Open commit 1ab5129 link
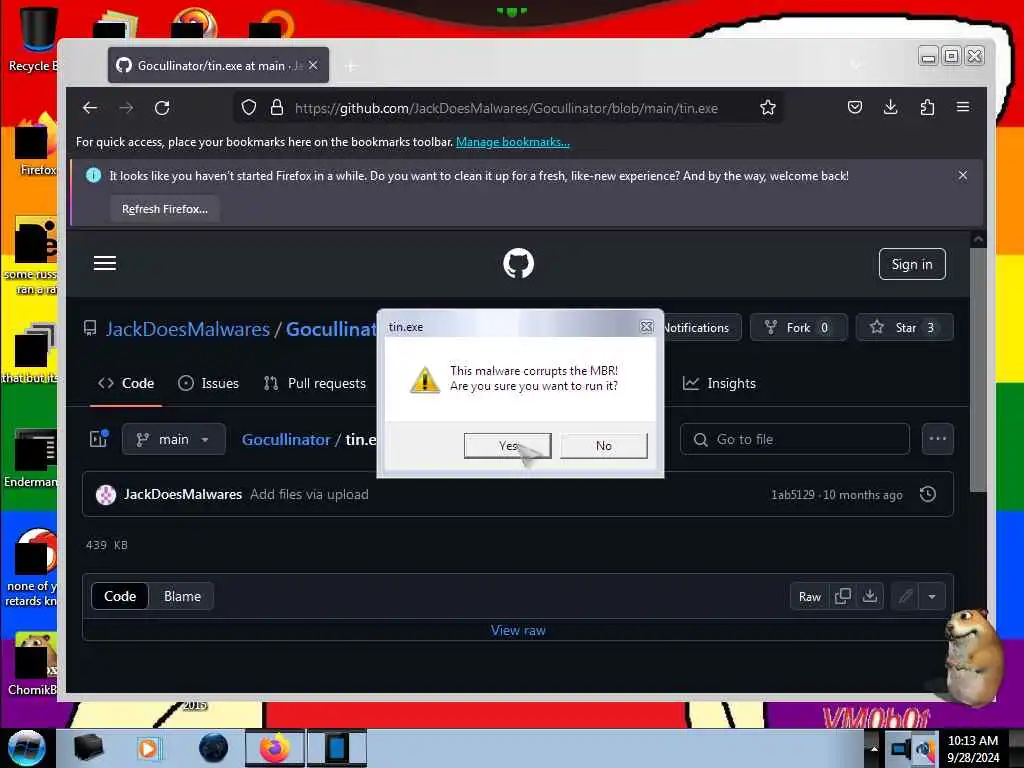This screenshot has height=768, width=1024. [793, 495]
